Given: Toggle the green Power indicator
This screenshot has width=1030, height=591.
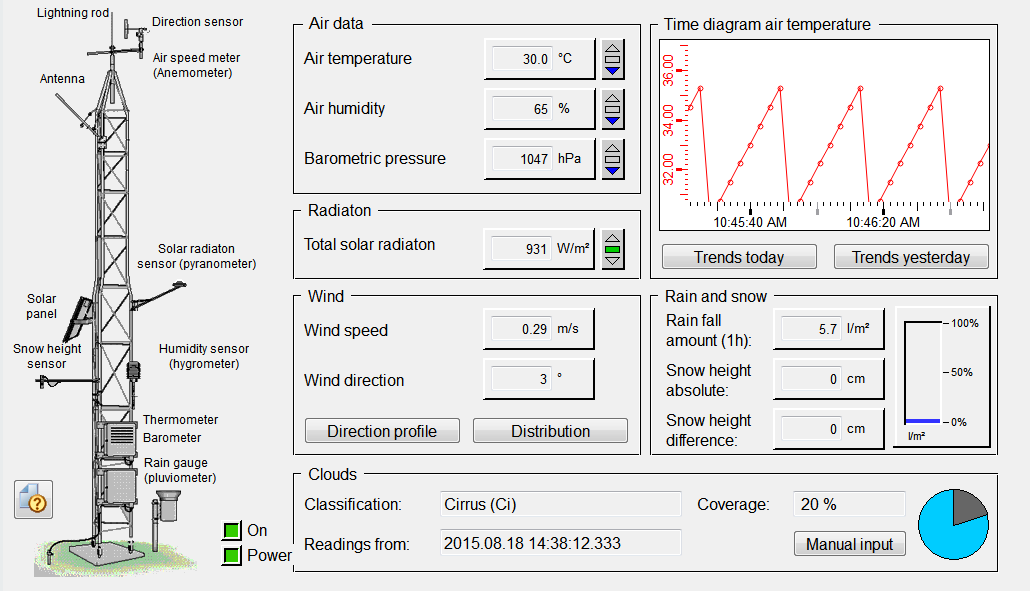Looking at the screenshot, I should coord(232,555).
